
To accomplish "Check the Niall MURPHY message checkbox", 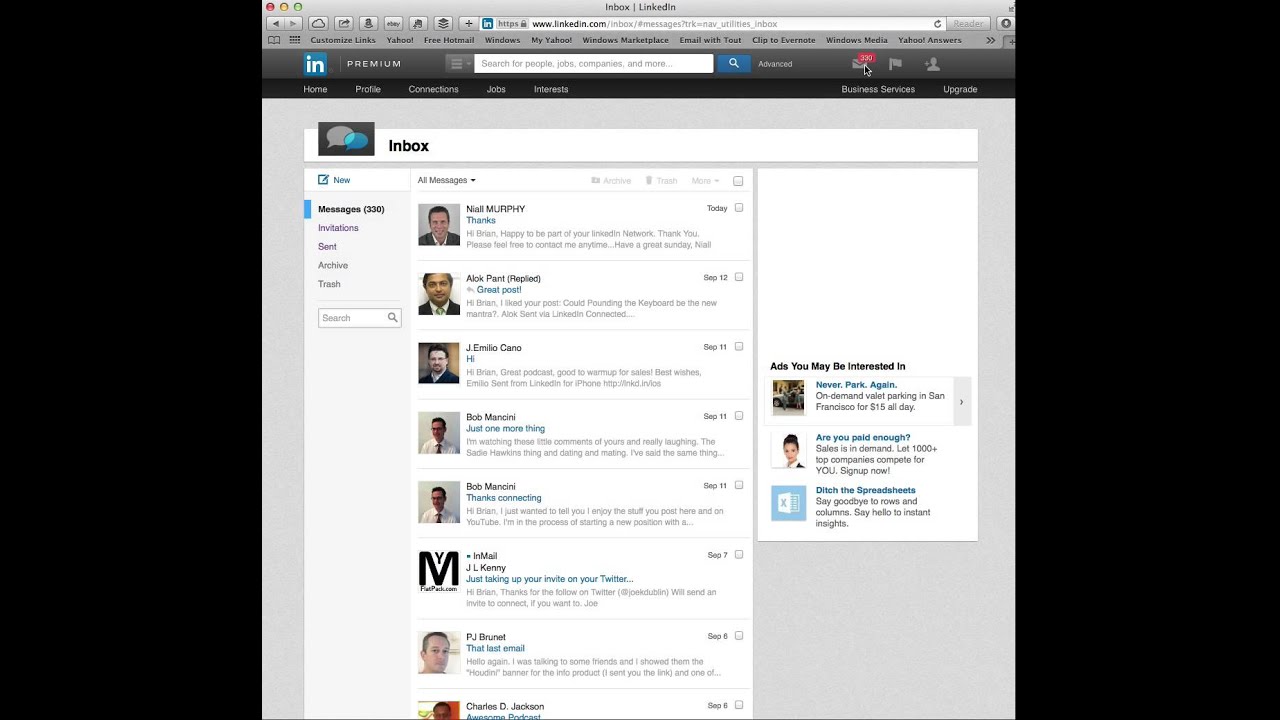I will coord(739,208).
